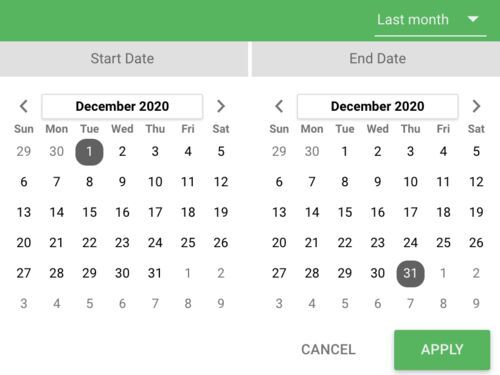Click the CANCEL button

pyautogui.click(x=328, y=350)
